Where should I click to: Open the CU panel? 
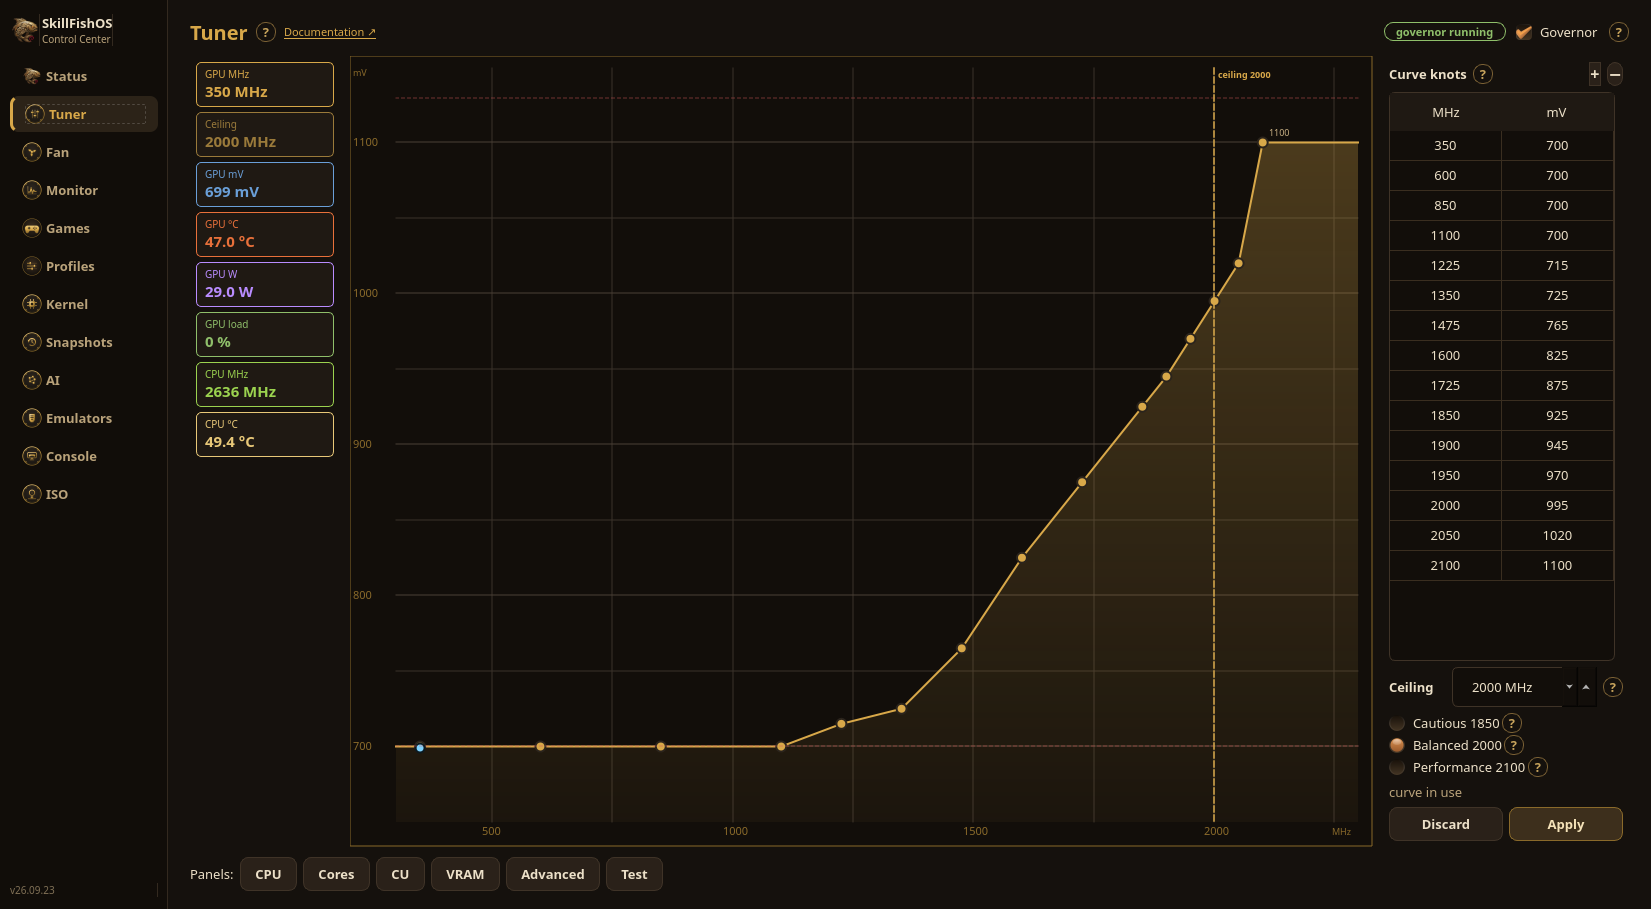(x=400, y=874)
